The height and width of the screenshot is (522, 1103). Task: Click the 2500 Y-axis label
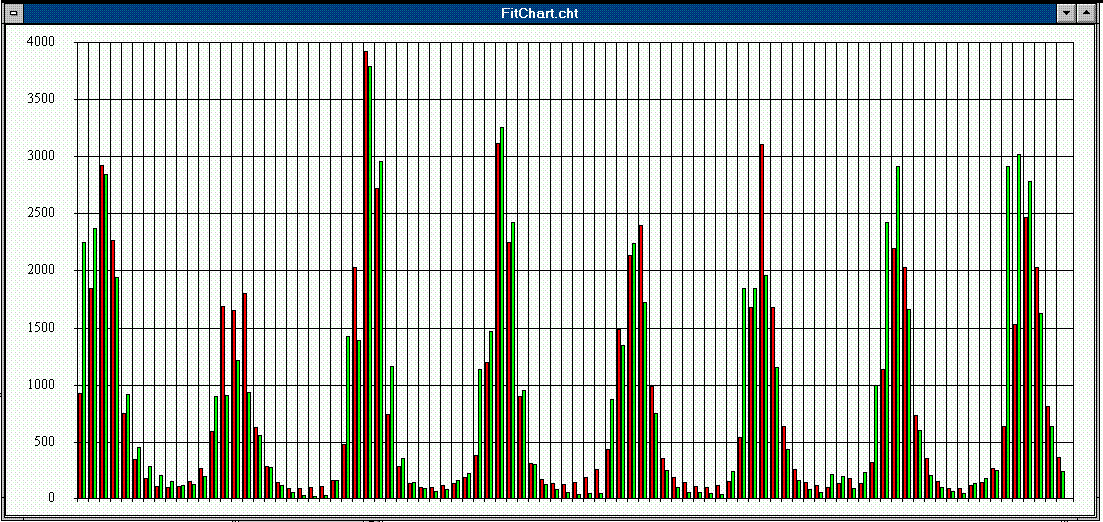[x=40, y=213]
